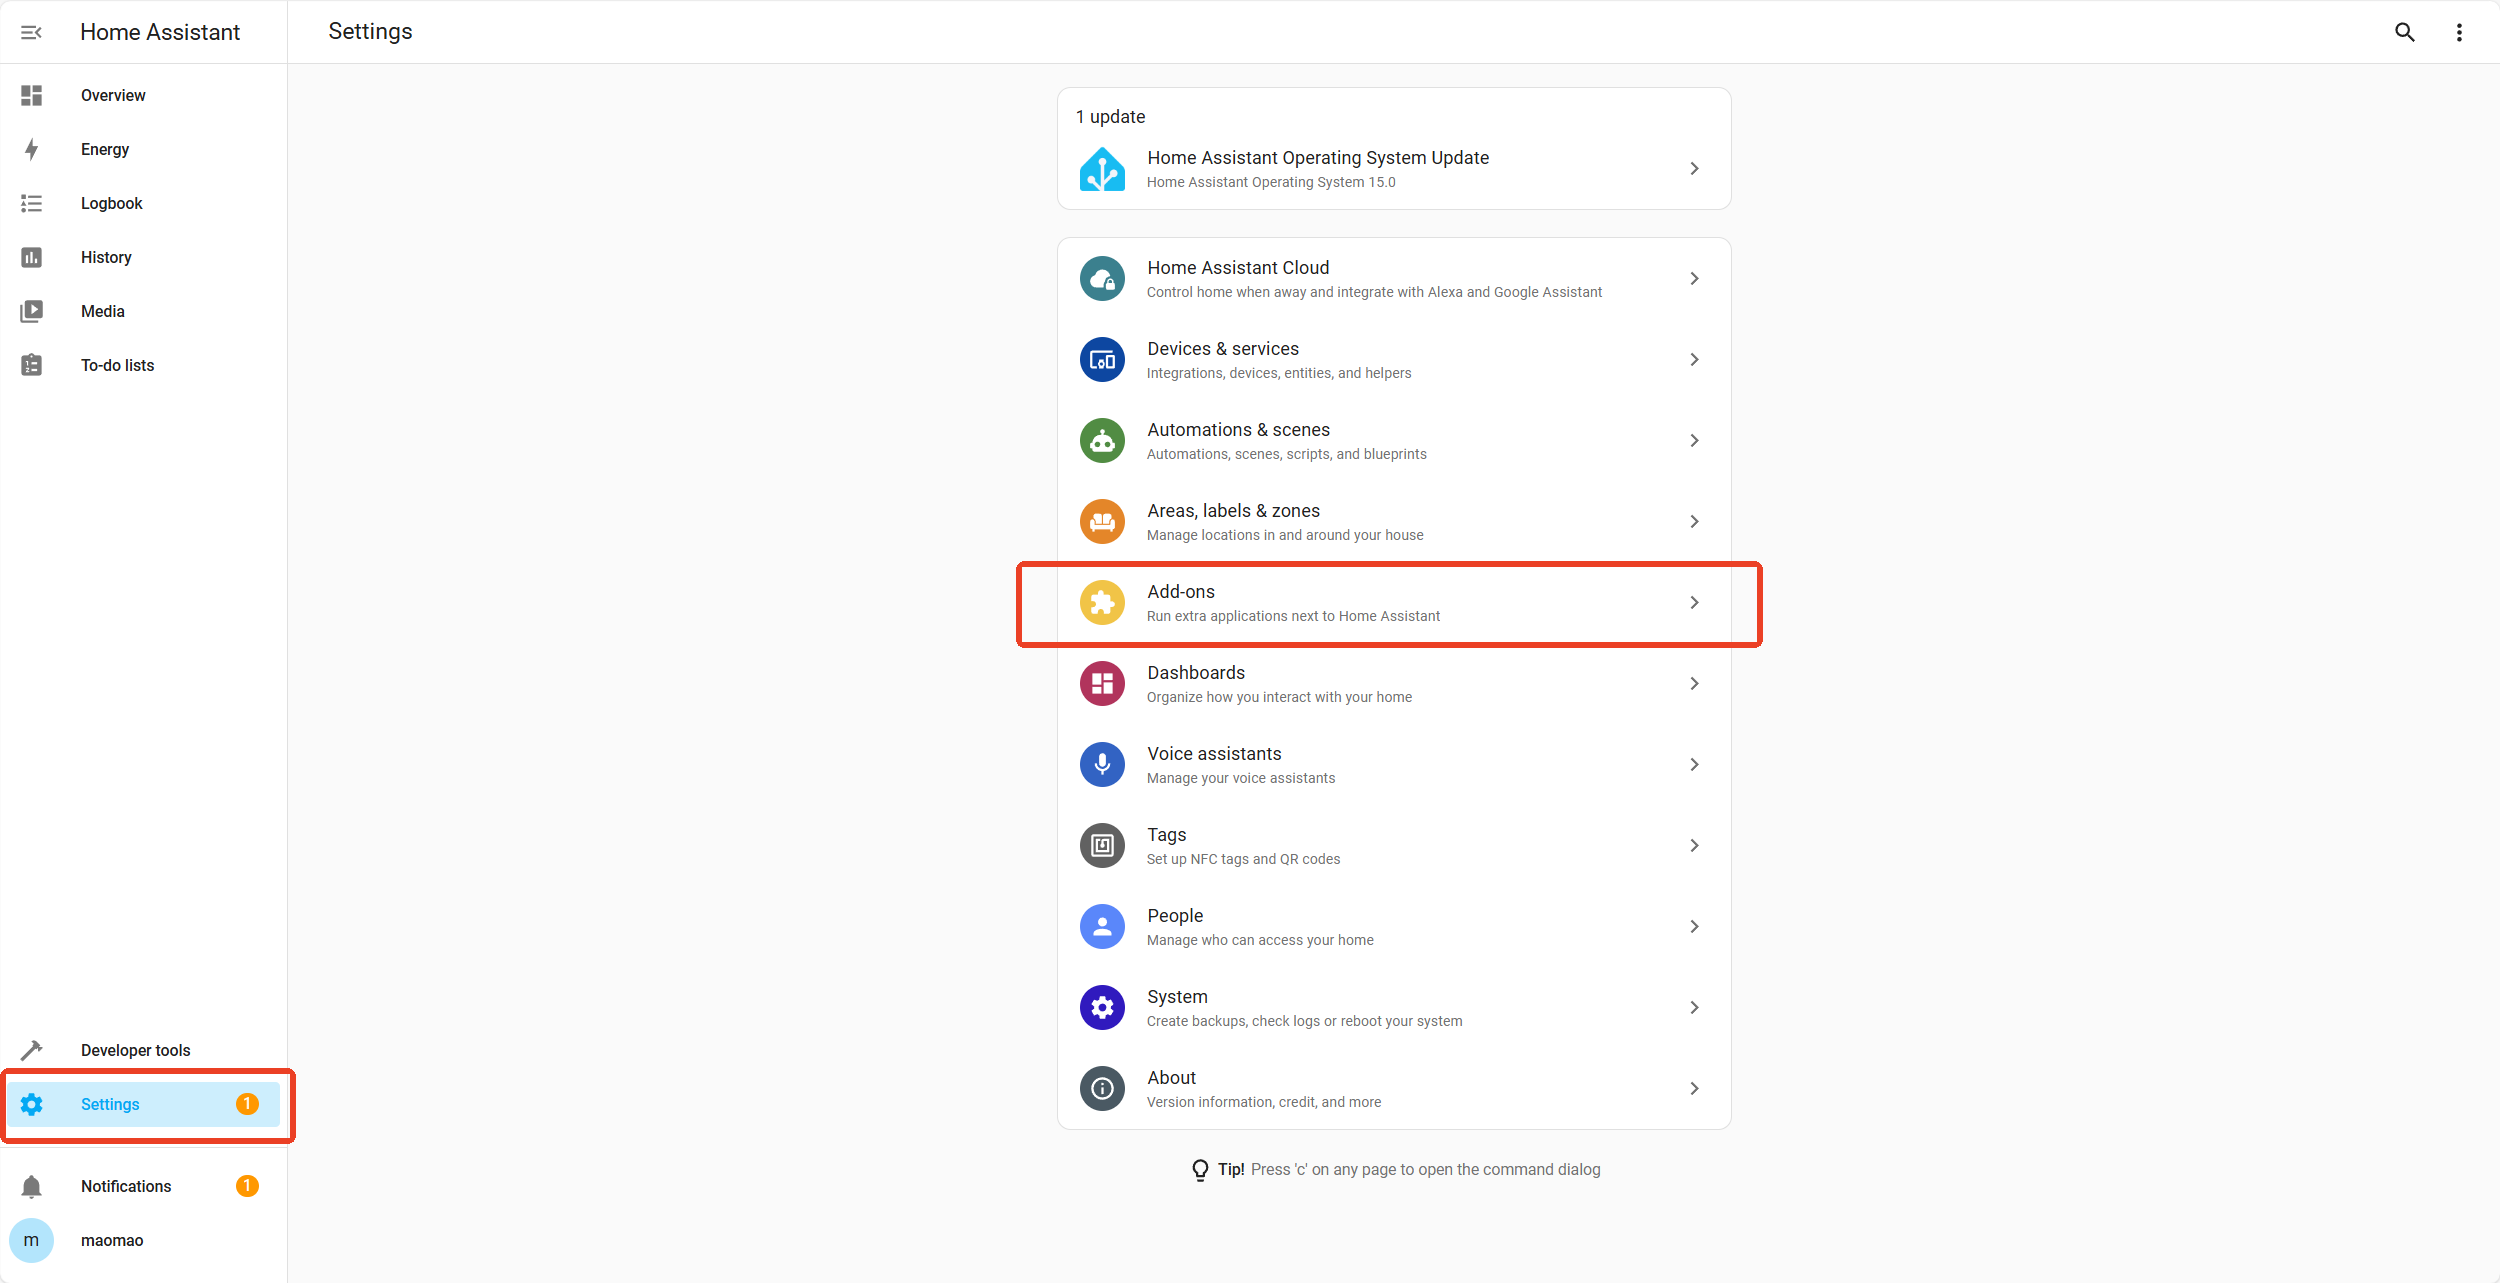Open Developer tools from sidebar
The width and height of the screenshot is (2500, 1283).
click(x=135, y=1050)
